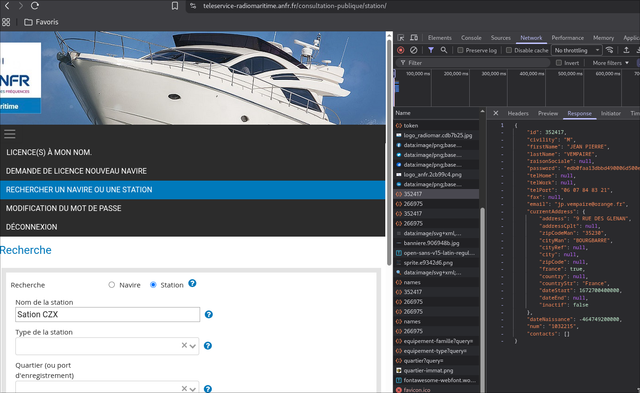The width and height of the screenshot is (640, 393).
Task: Open site information icon beside the URL
Action: (193, 6)
